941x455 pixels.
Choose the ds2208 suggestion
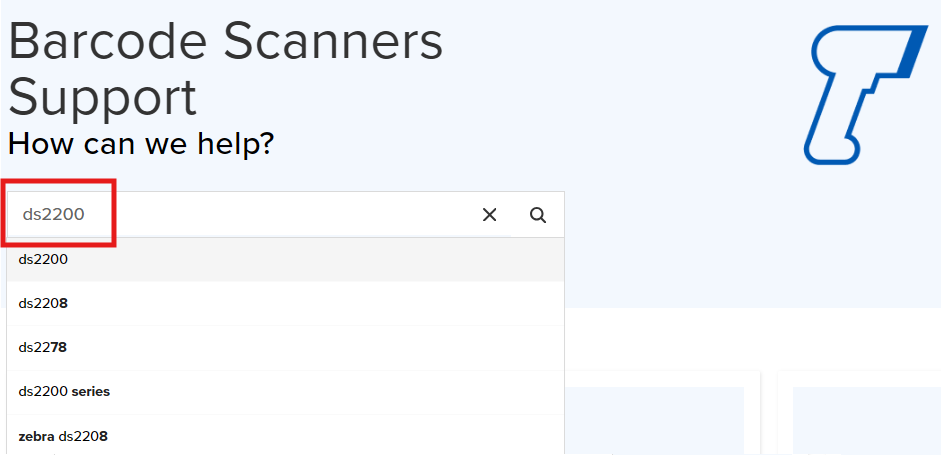43,303
